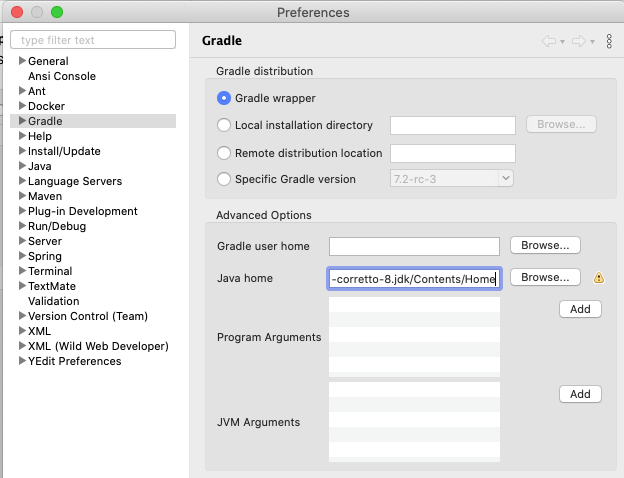Click Browse next to Gradle user home
This screenshot has width=624, height=478.
(x=545, y=245)
